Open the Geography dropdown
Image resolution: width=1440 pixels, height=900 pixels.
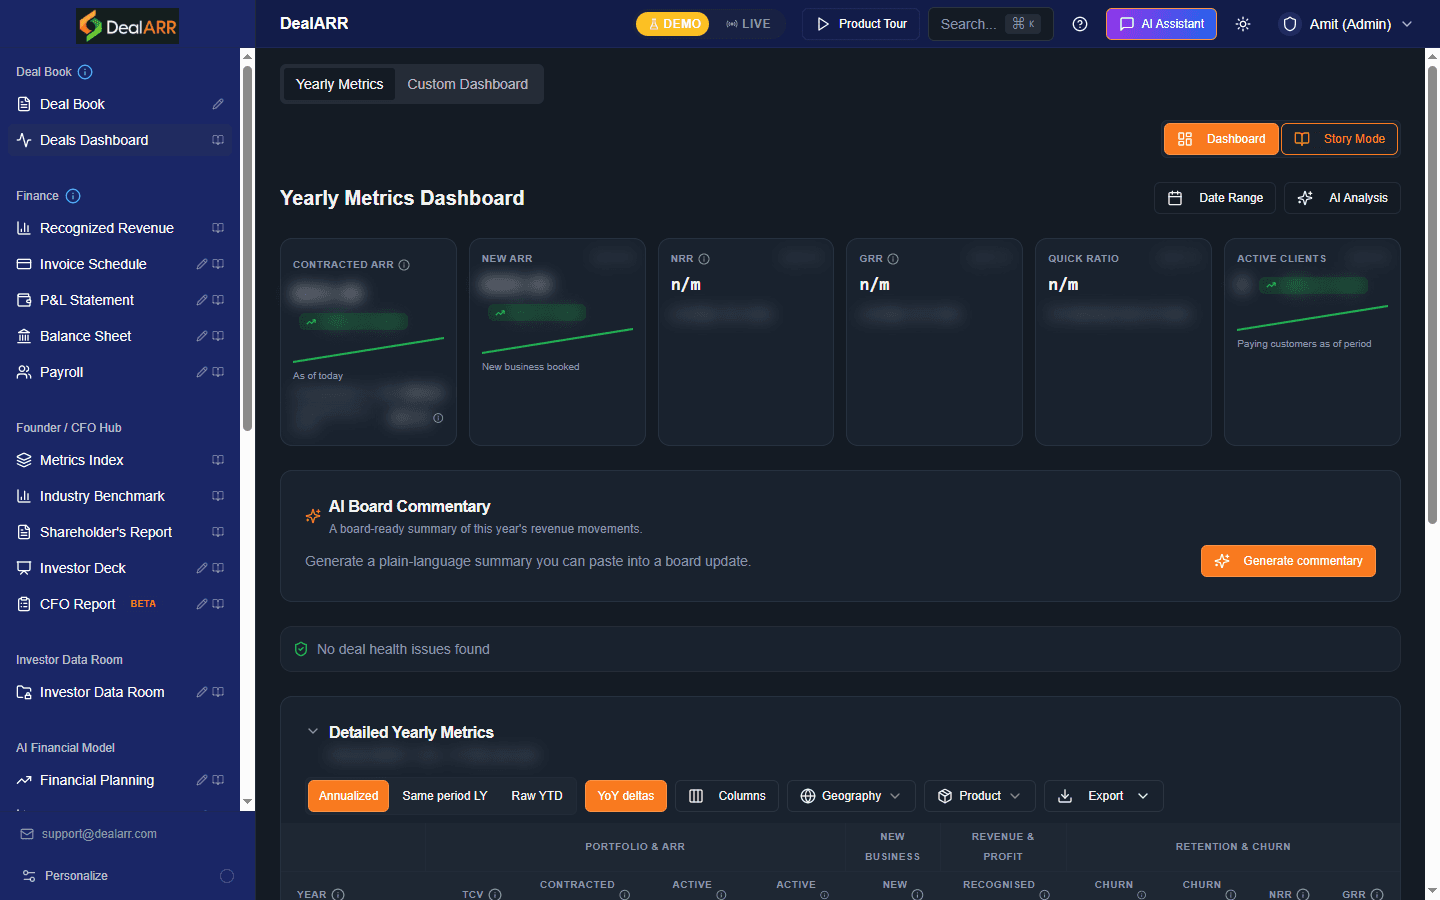(851, 796)
